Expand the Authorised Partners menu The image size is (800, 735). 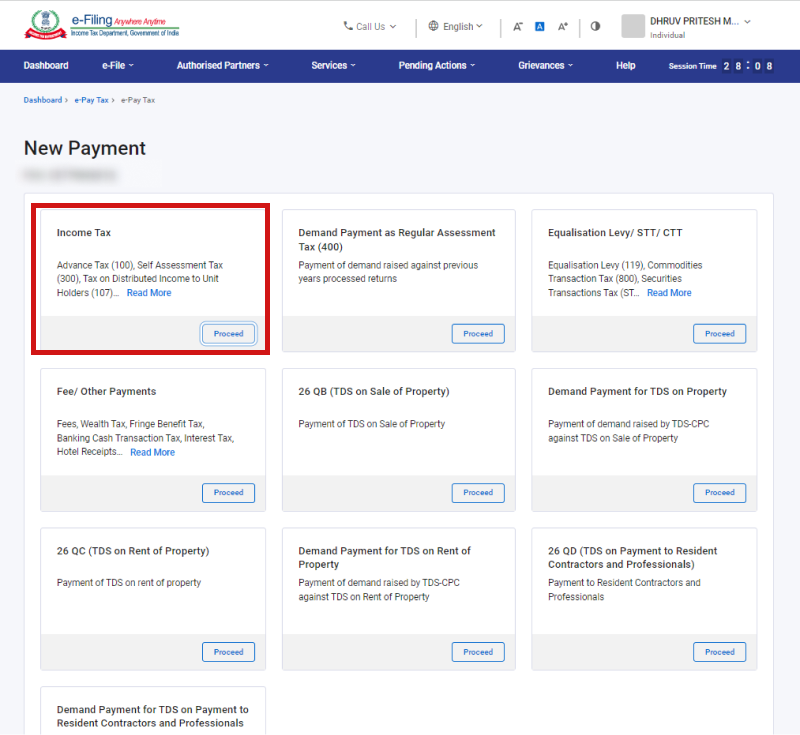222,65
